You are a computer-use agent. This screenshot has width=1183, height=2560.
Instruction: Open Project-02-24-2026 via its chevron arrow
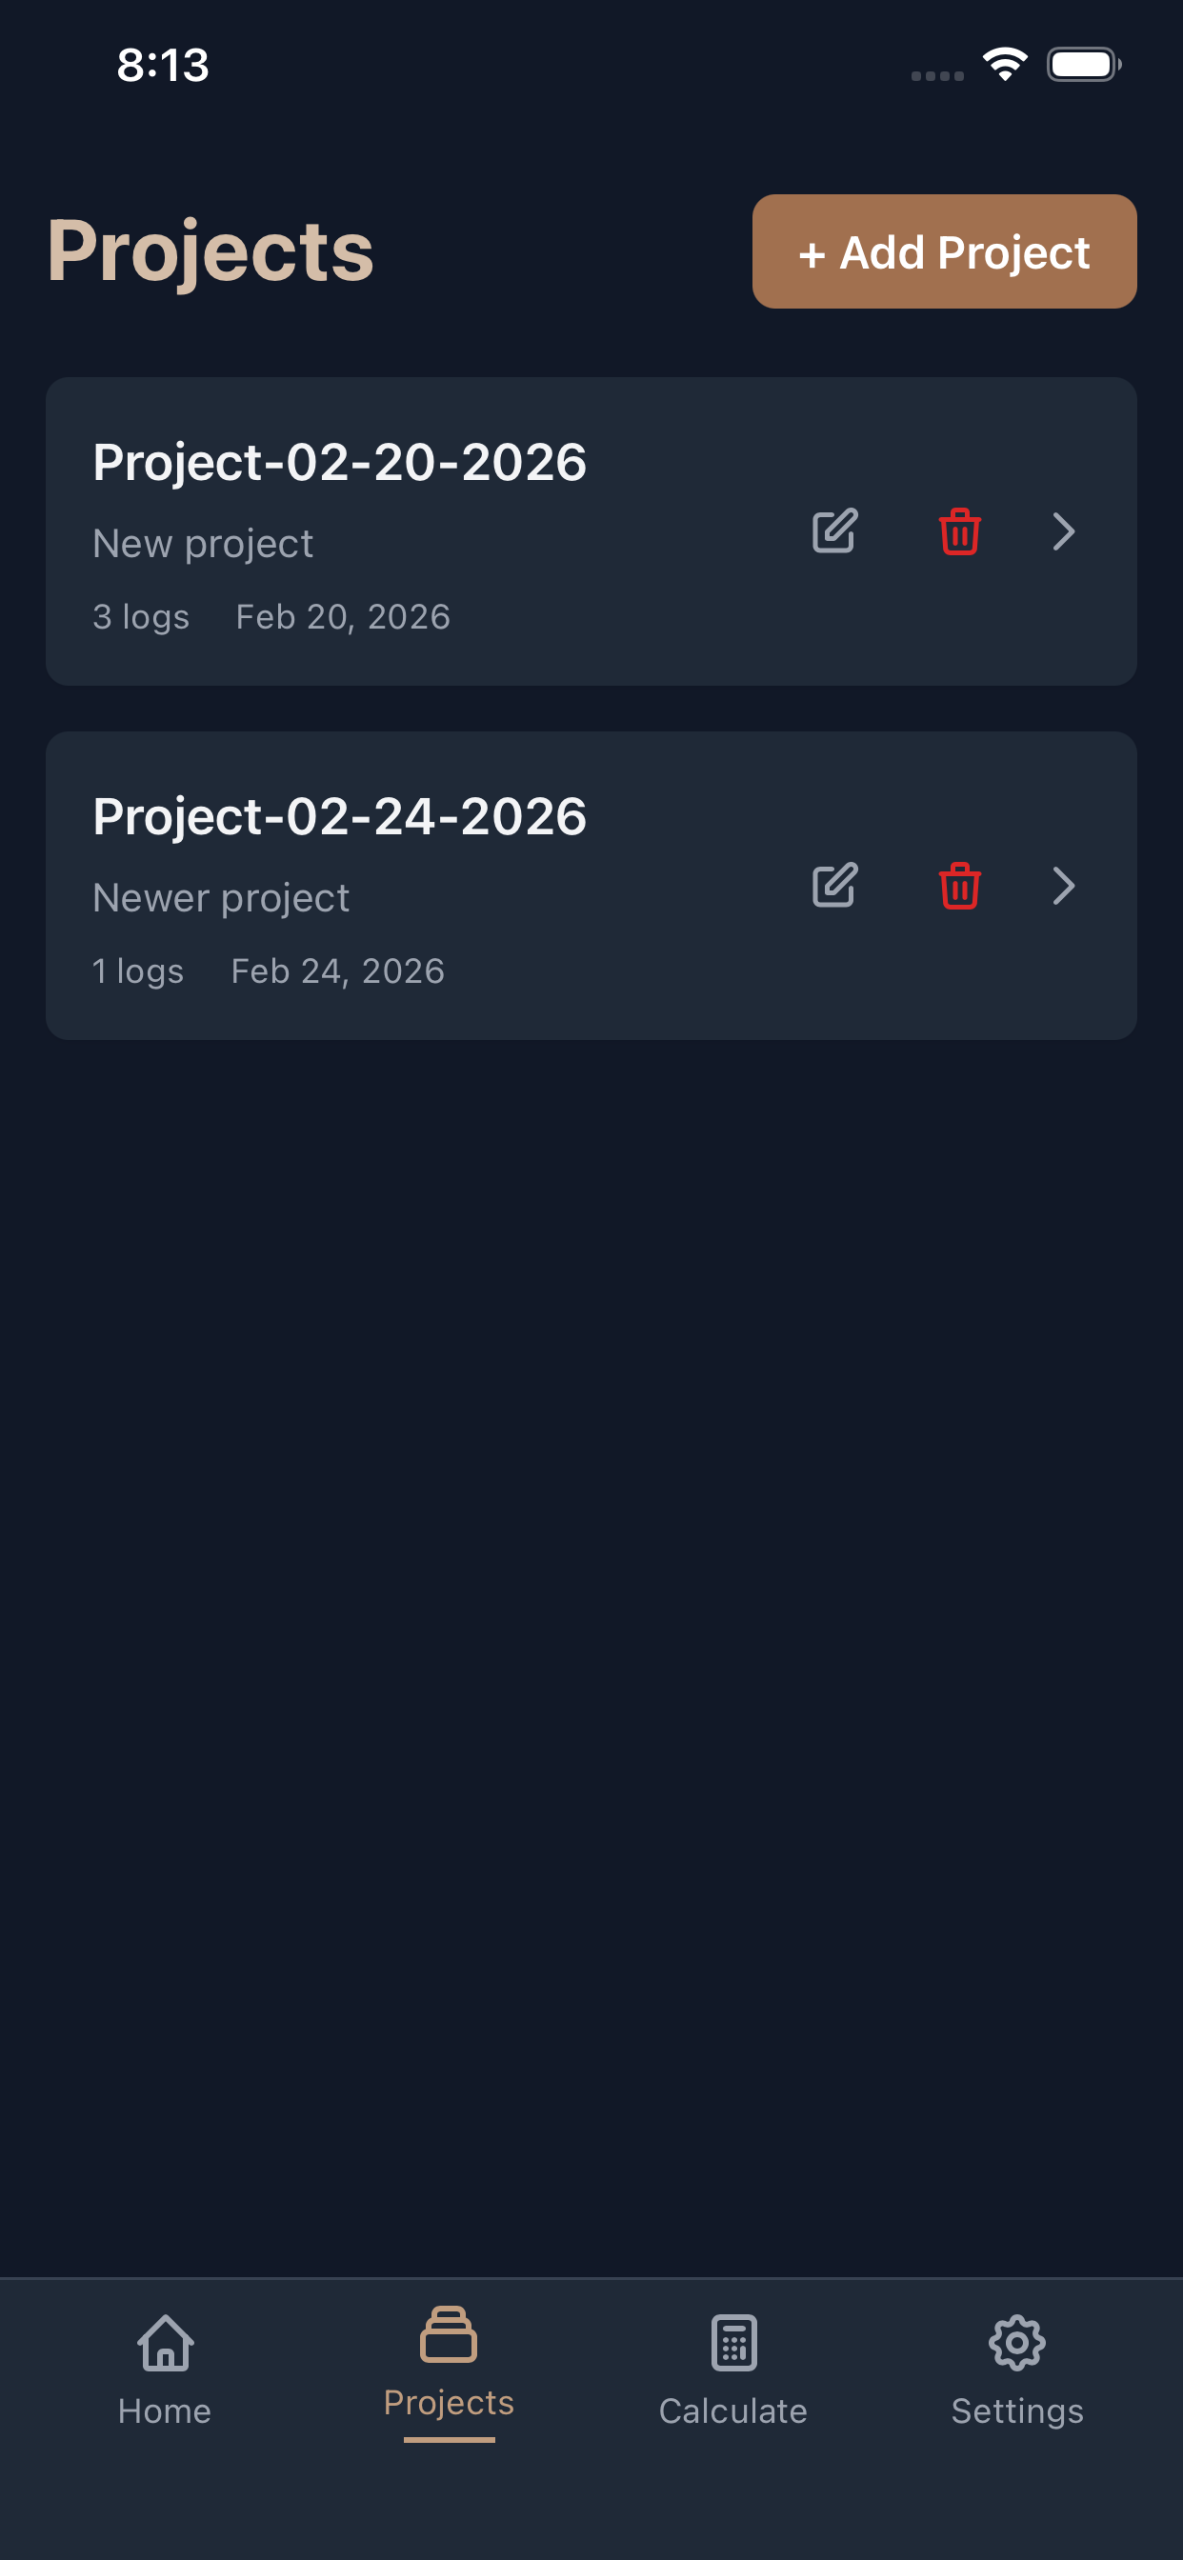pyautogui.click(x=1063, y=885)
